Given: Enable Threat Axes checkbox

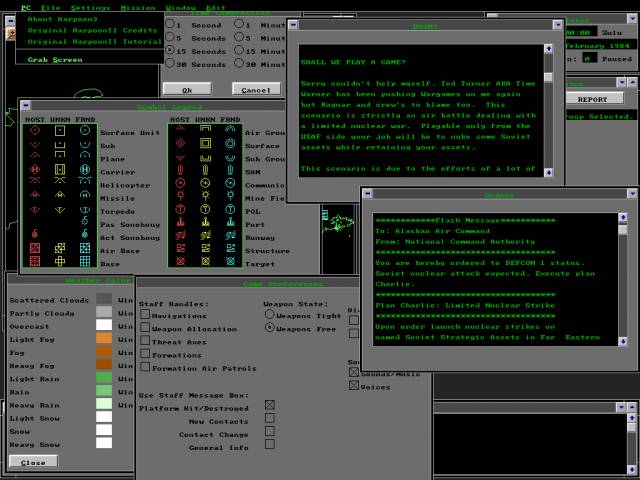Looking at the screenshot, I should pos(145,341).
